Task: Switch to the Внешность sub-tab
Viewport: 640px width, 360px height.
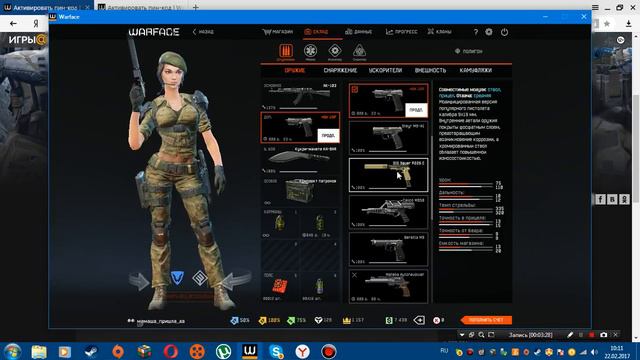Action: click(x=430, y=71)
